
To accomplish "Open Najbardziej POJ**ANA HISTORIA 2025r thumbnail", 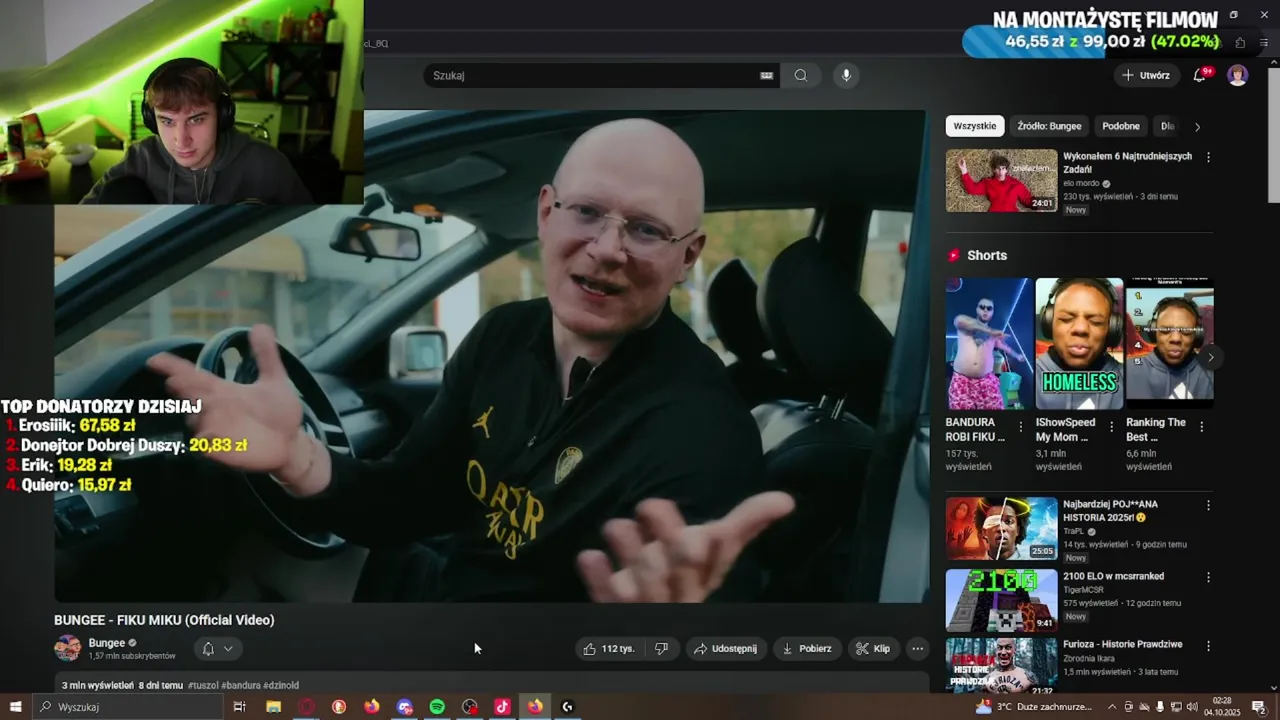I will 1001,528.
